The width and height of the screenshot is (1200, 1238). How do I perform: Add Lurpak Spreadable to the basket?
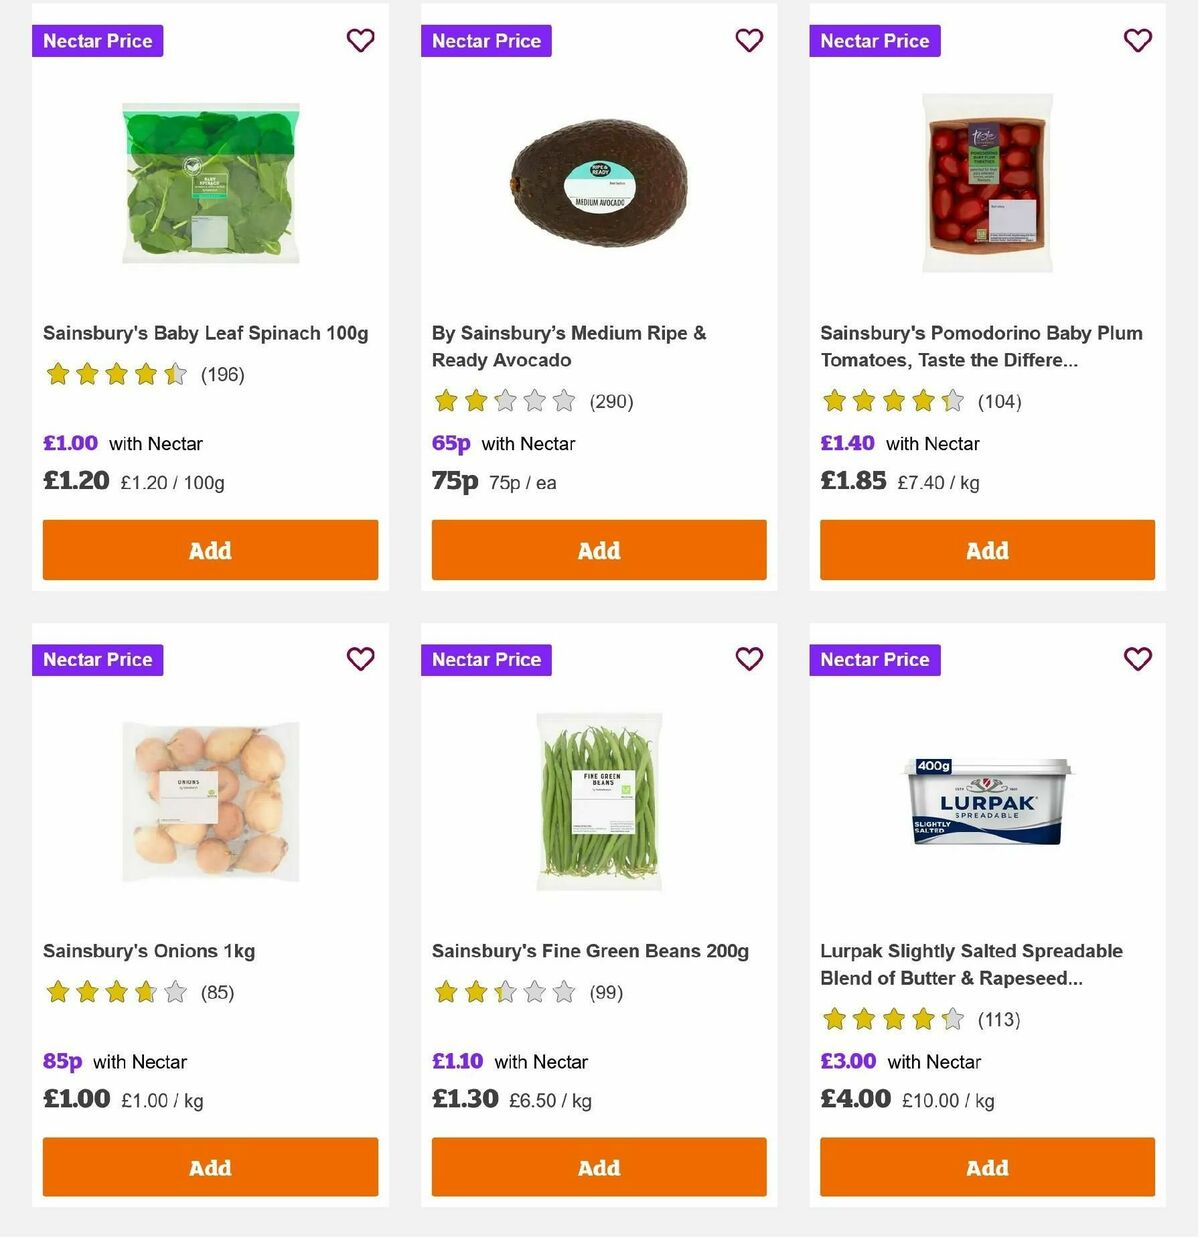coord(987,1167)
